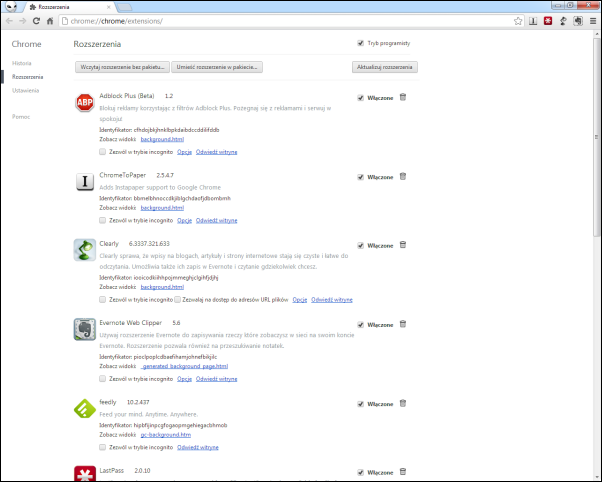Click the ChromeToPaper extension logo

tap(84, 182)
